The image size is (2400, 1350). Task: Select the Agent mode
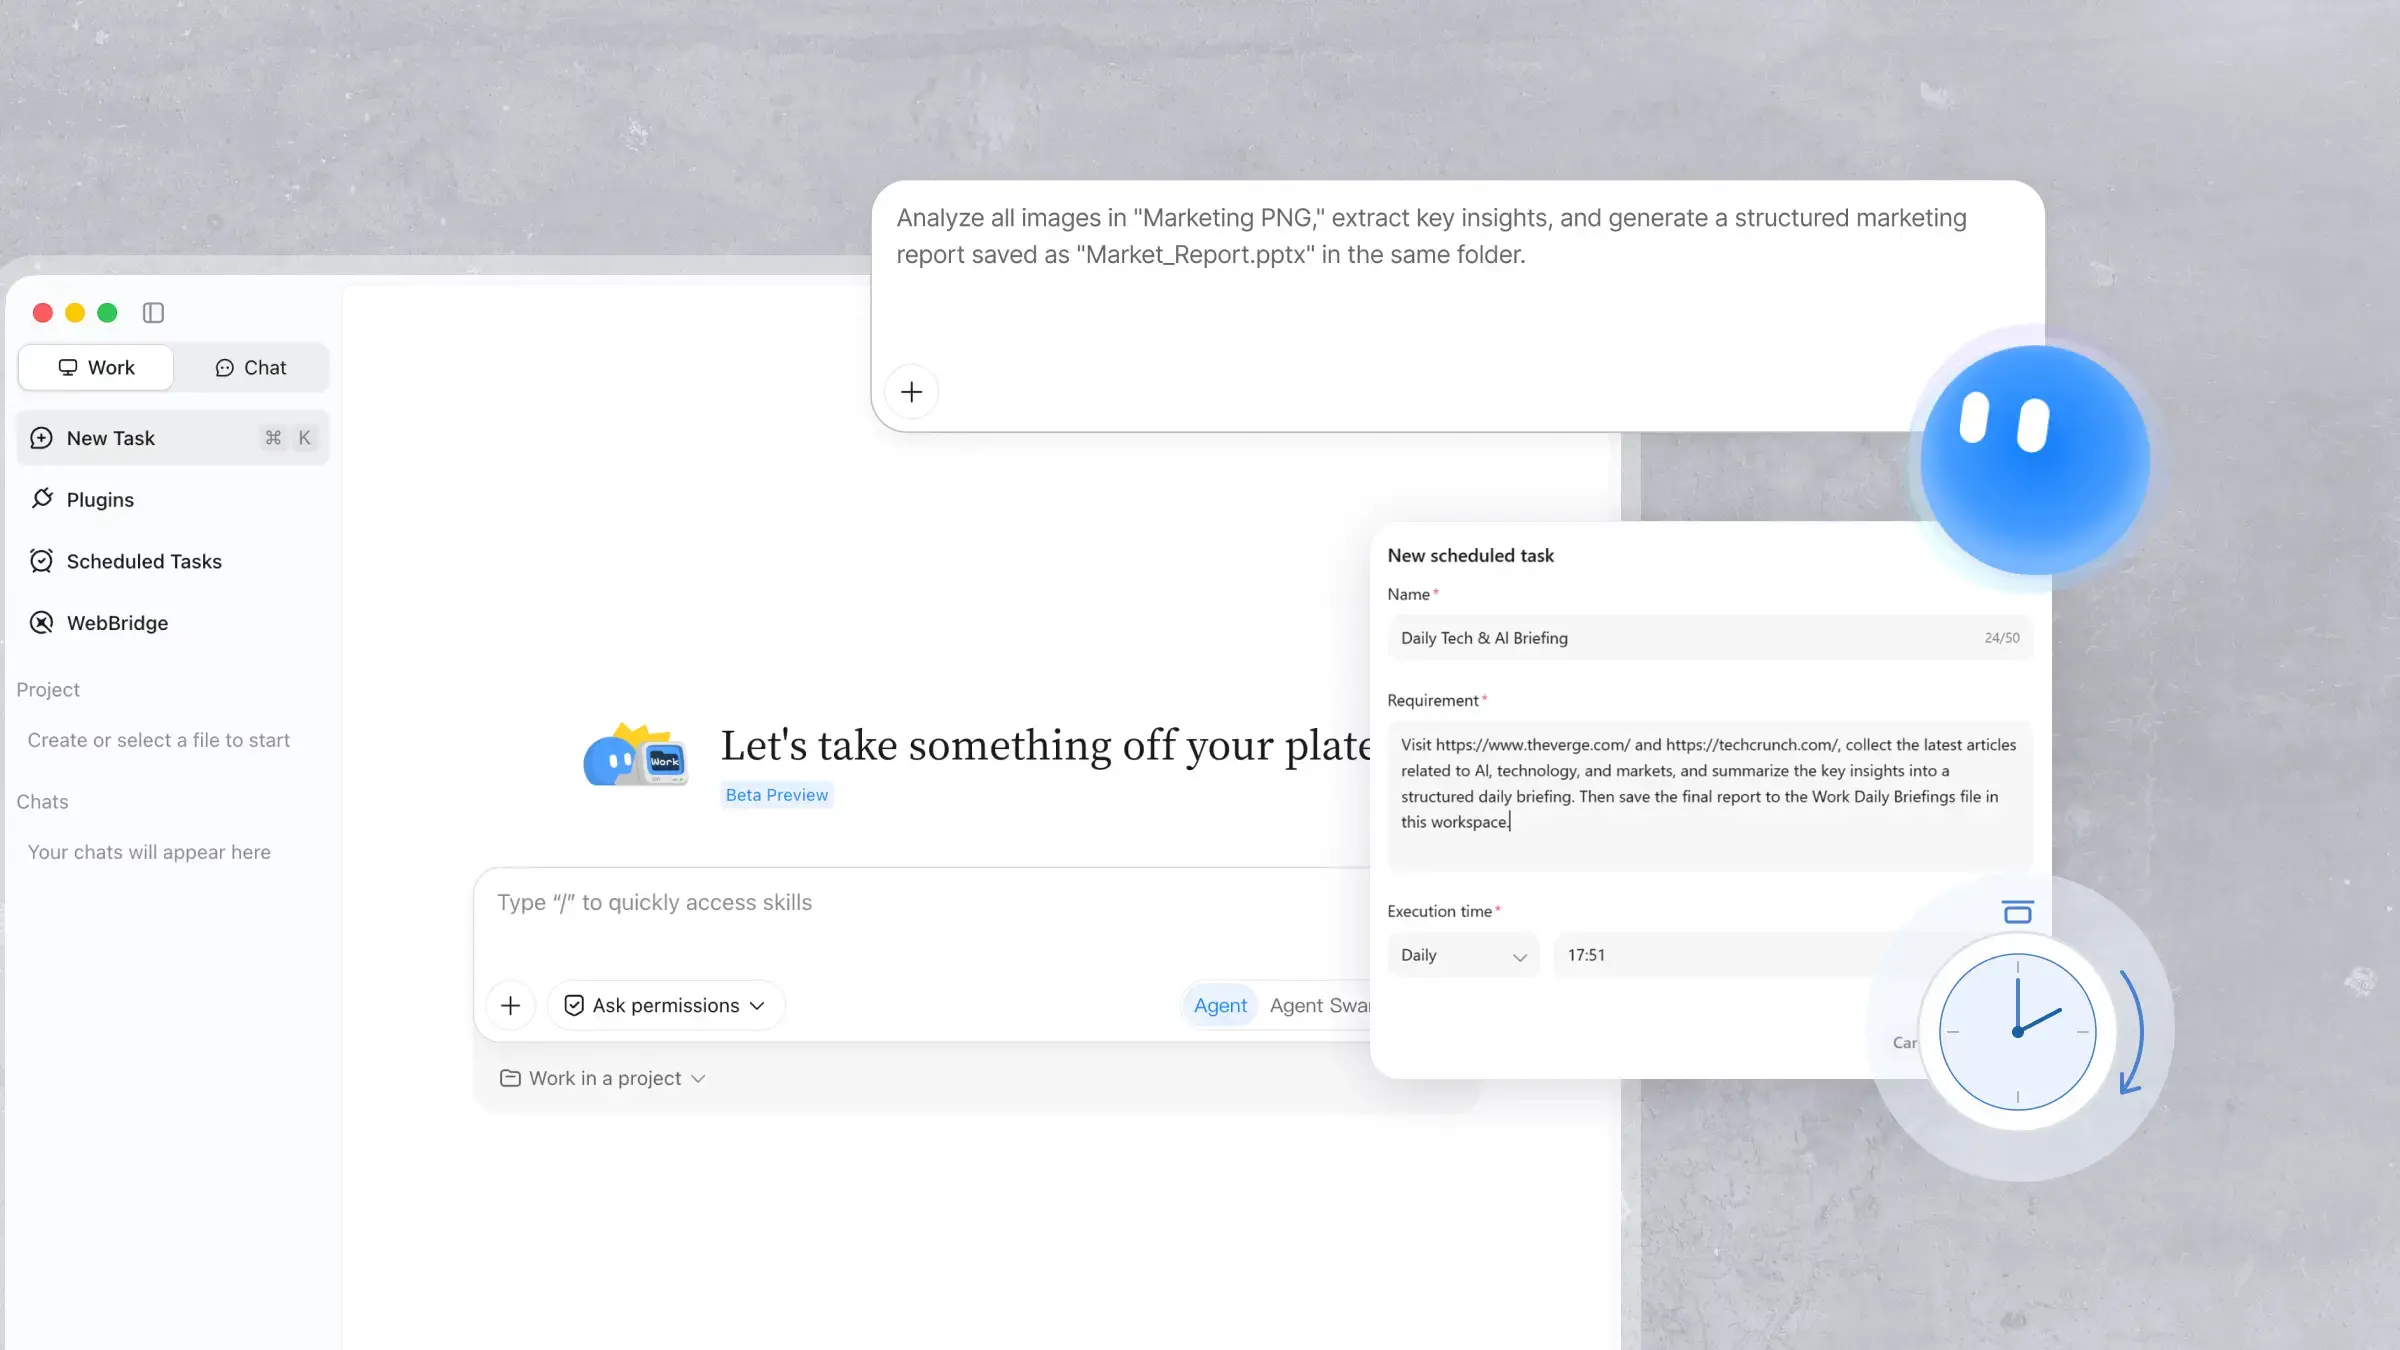[1220, 1005]
